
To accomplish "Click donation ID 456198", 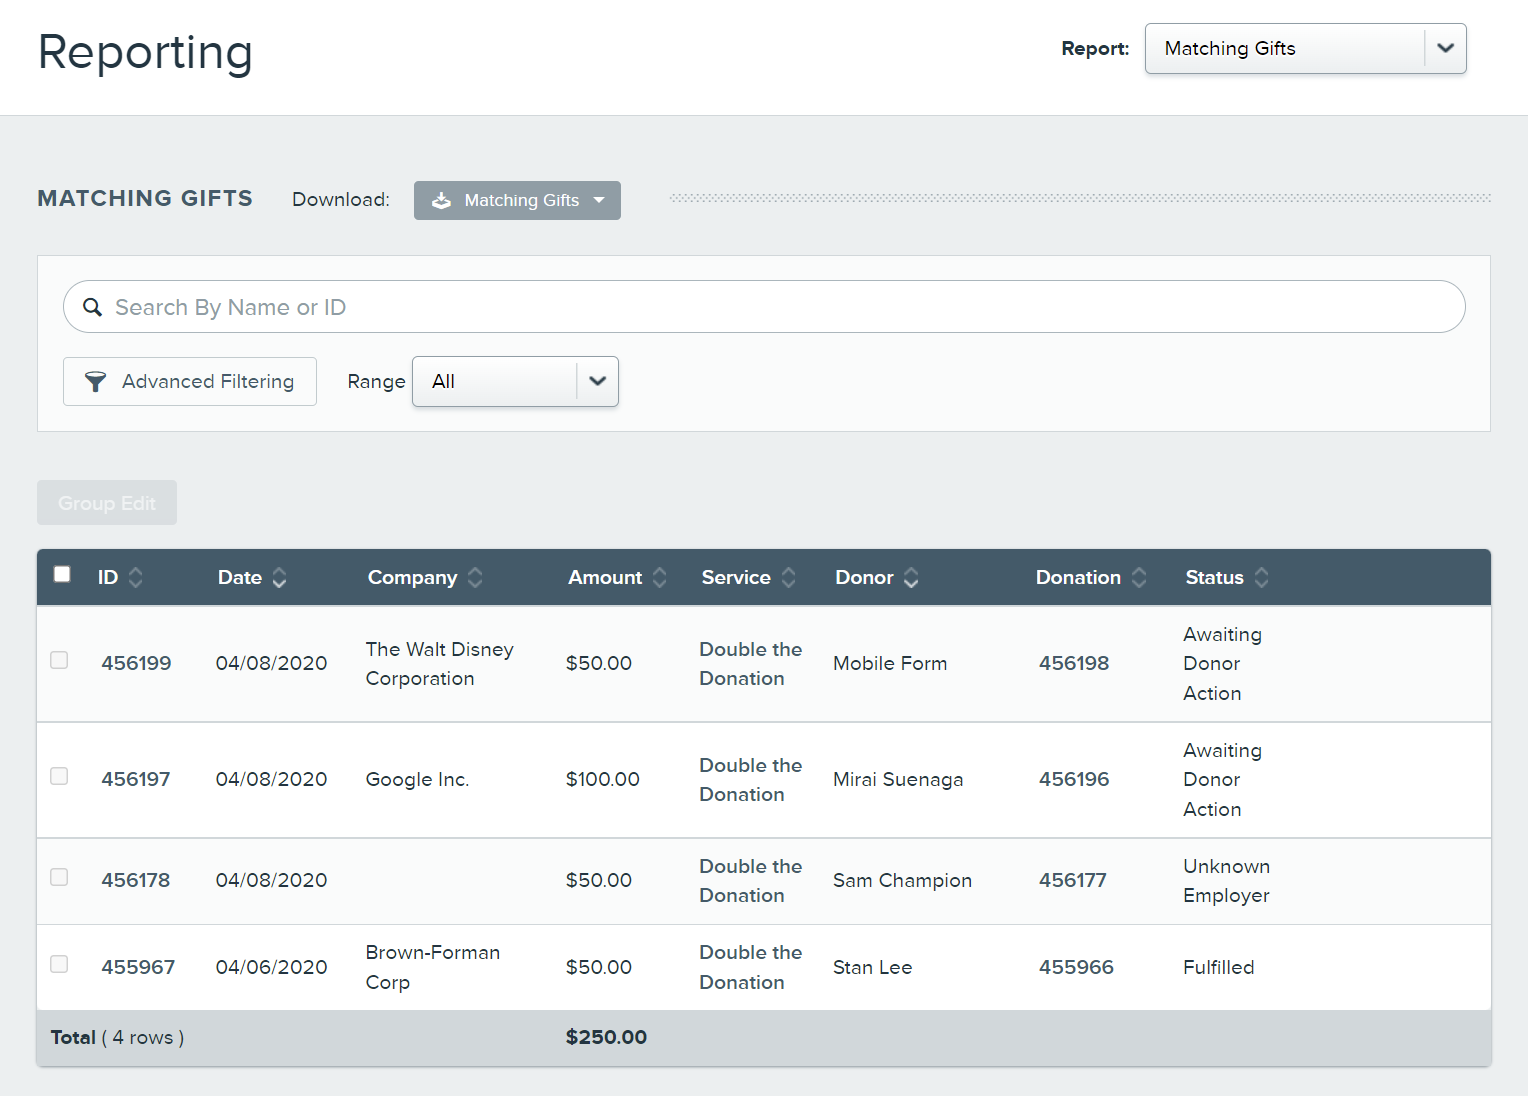I will pos(1074,663).
